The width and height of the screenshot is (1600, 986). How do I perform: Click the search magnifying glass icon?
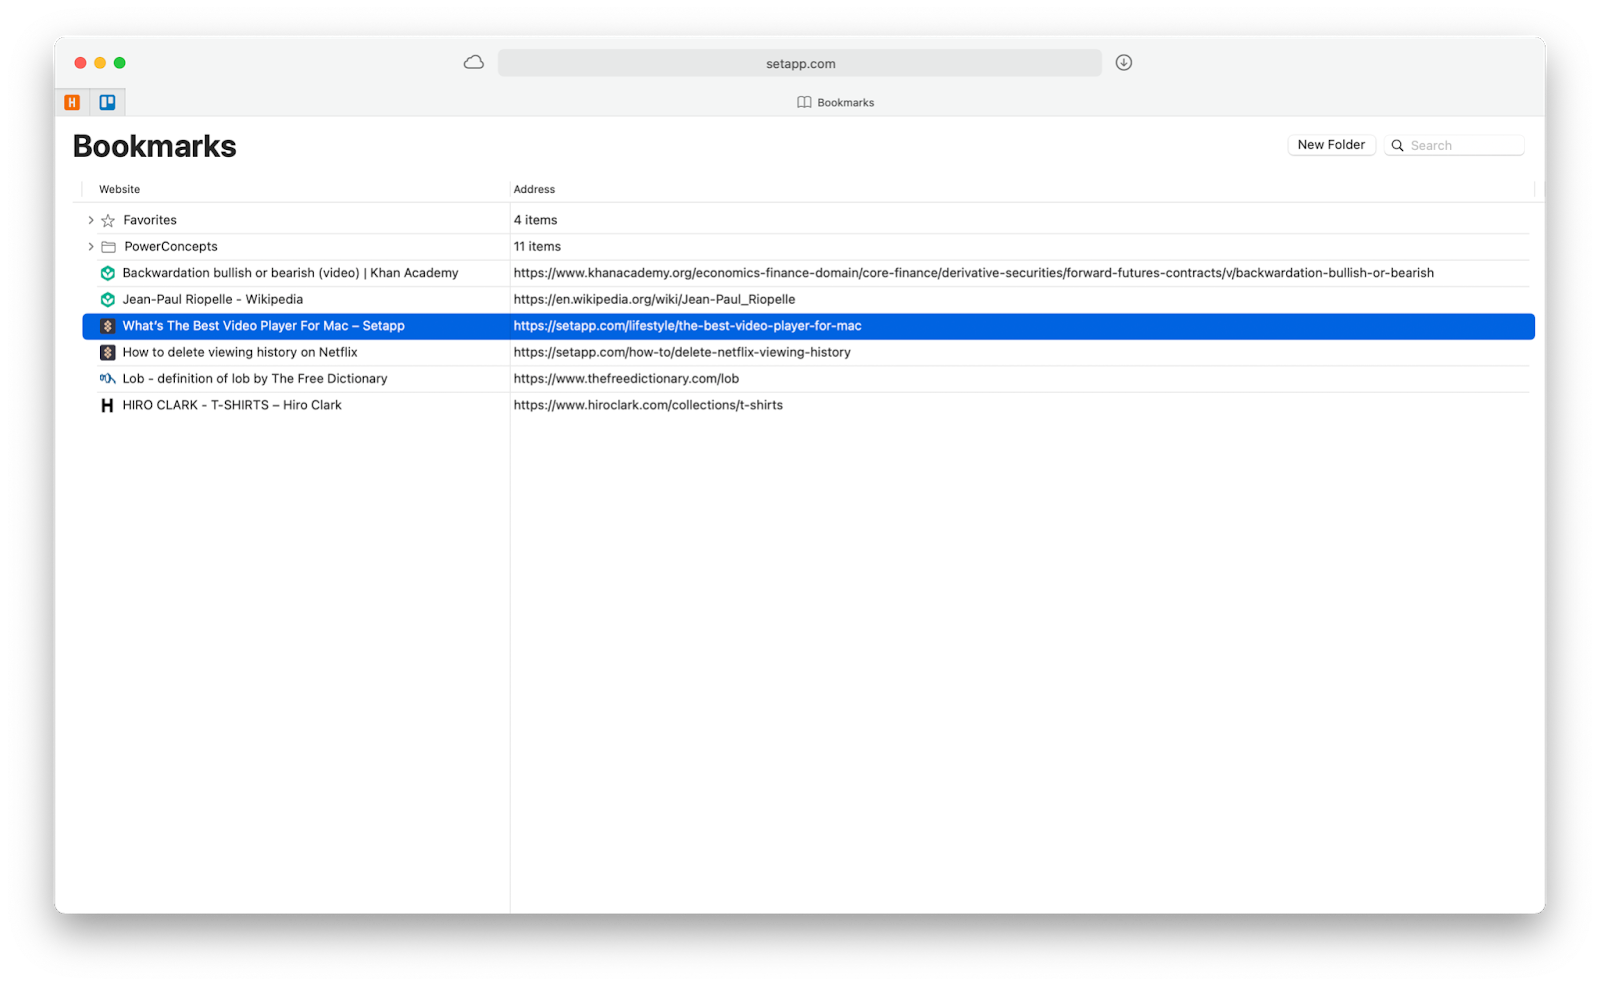point(1398,146)
